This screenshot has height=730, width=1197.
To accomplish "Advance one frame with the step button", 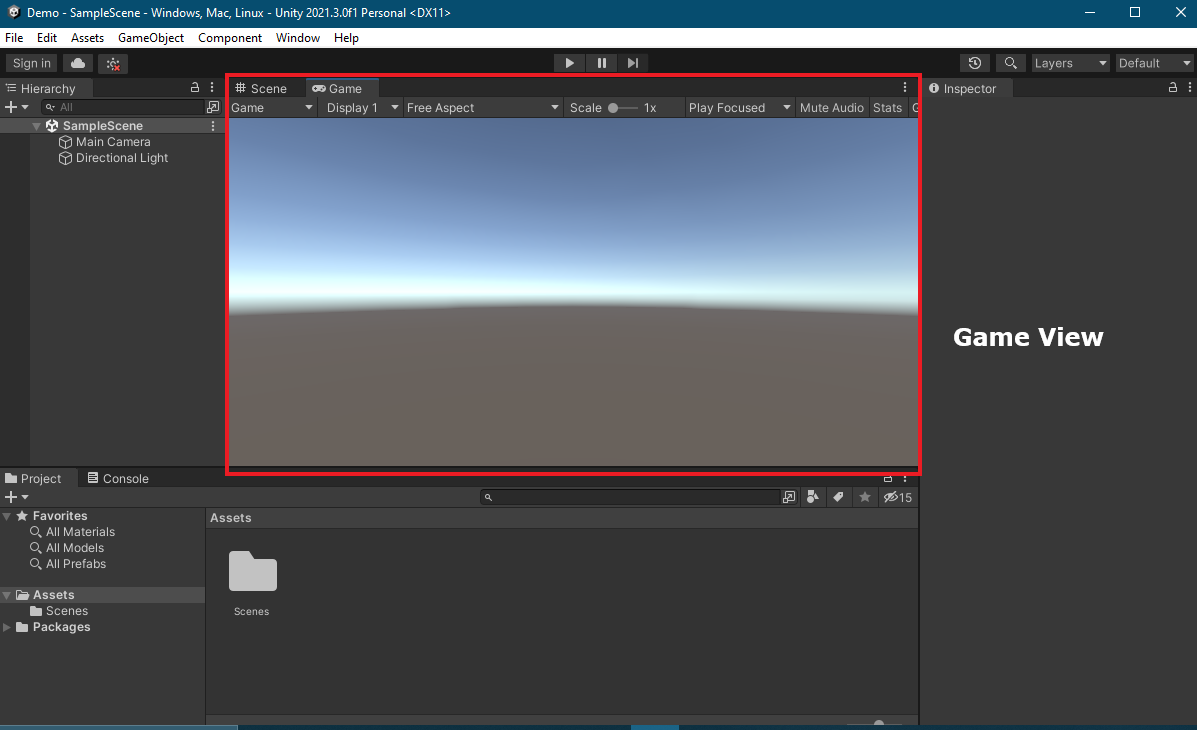I will point(633,63).
